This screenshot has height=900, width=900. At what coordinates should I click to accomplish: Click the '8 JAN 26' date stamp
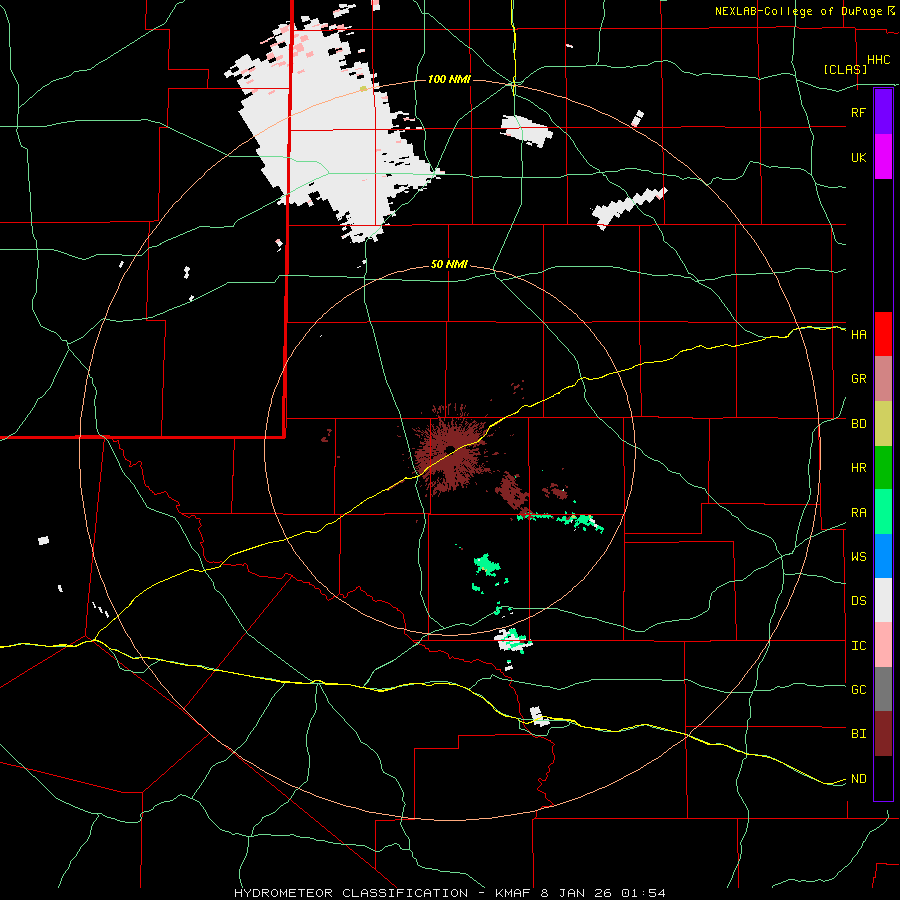point(579,893)
